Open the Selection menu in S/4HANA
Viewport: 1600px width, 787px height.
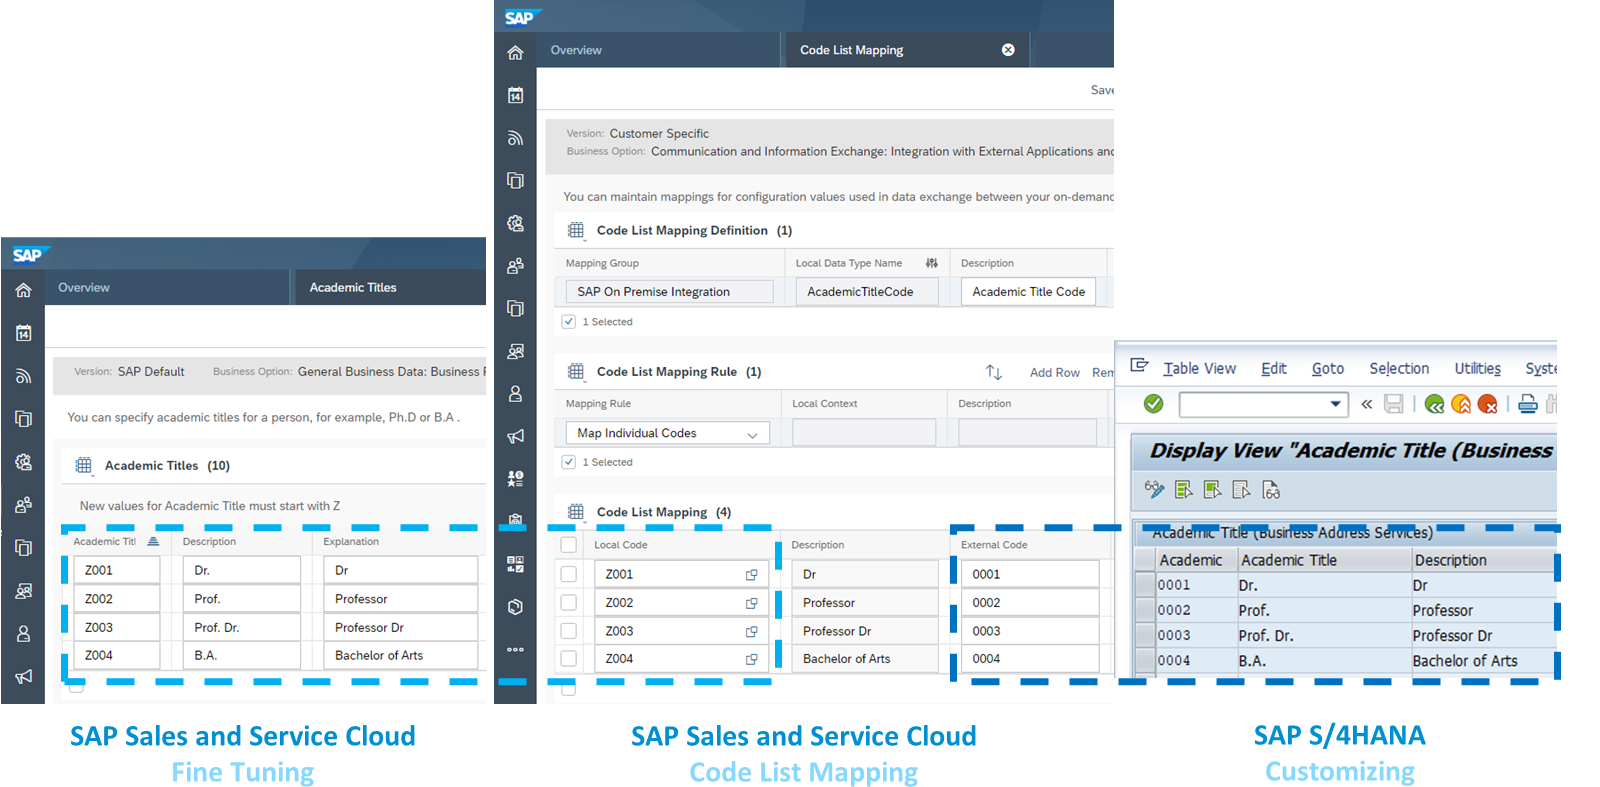[x=1399, y=368]
